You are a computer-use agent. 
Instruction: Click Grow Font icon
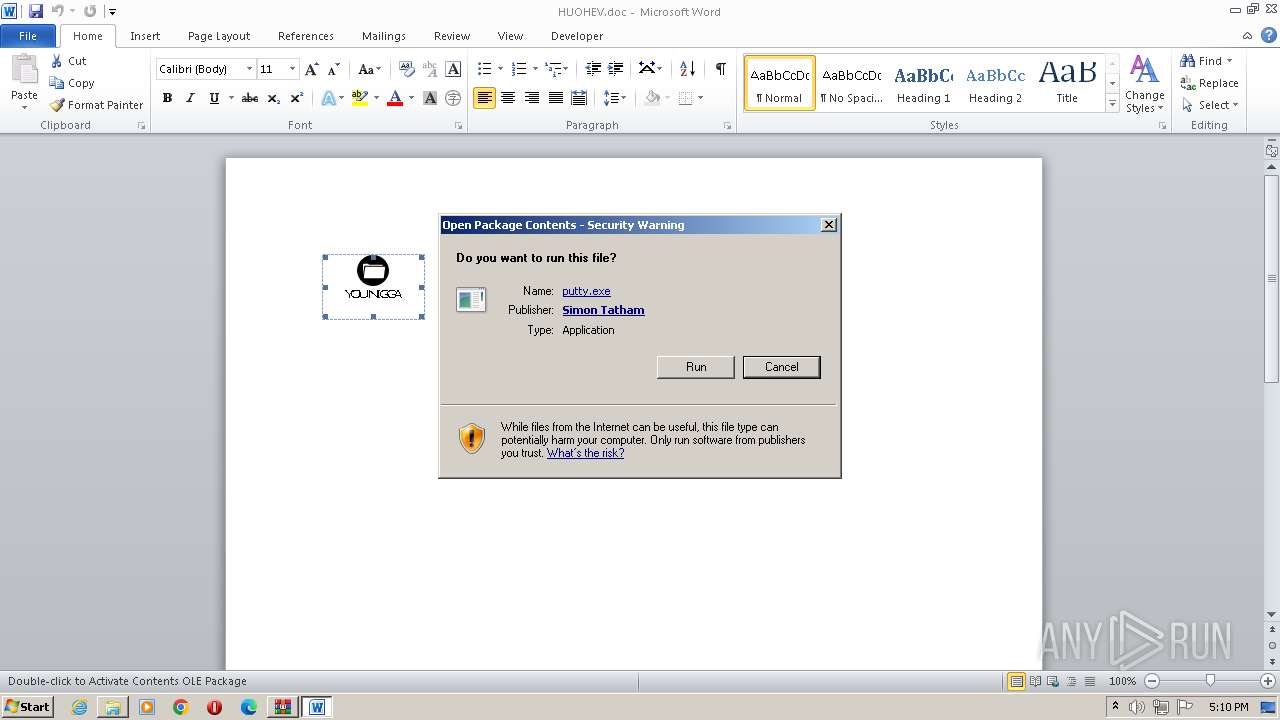coord(312,69)
